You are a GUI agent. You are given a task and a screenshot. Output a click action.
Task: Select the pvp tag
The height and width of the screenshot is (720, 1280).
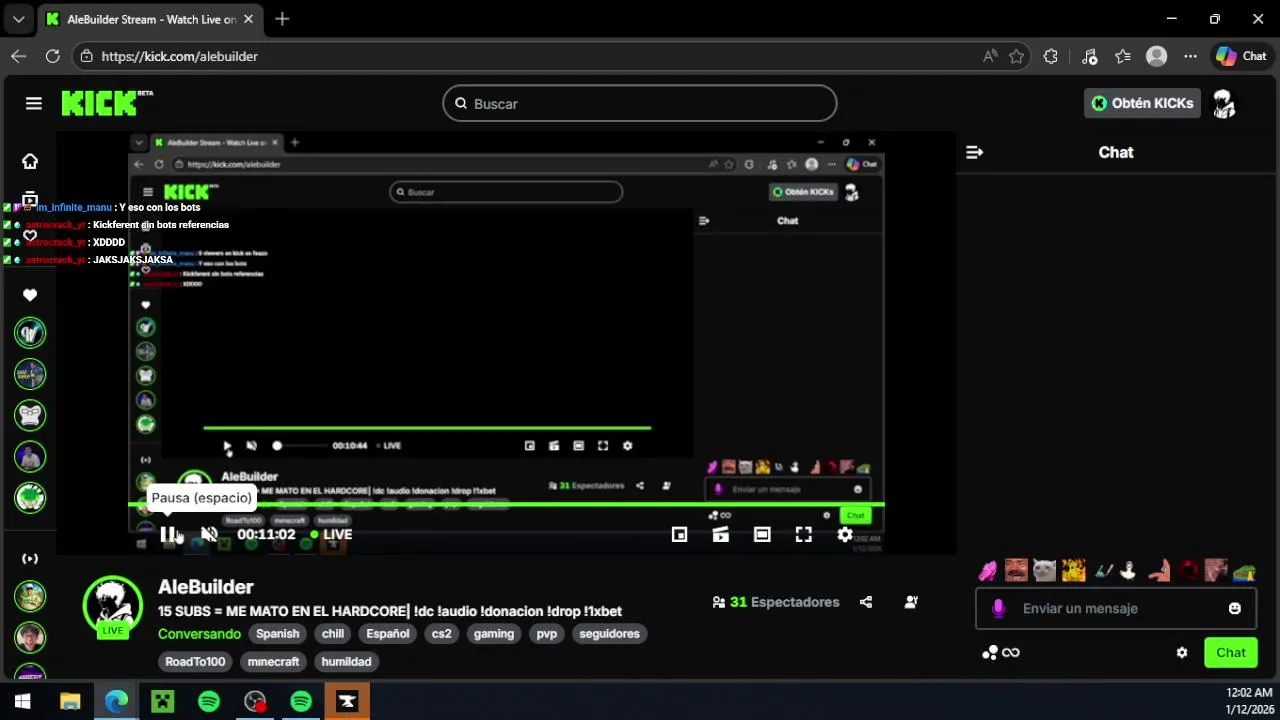click(547, 634)
